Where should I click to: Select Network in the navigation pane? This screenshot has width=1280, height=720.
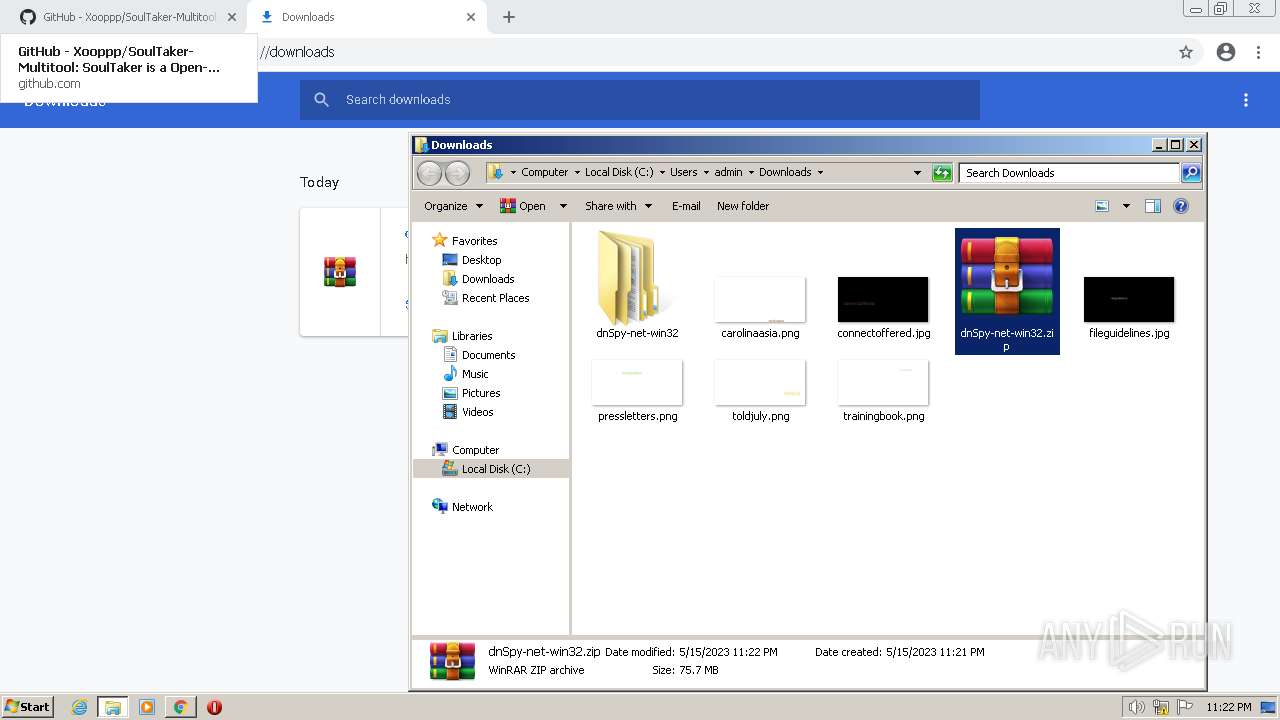472,507
